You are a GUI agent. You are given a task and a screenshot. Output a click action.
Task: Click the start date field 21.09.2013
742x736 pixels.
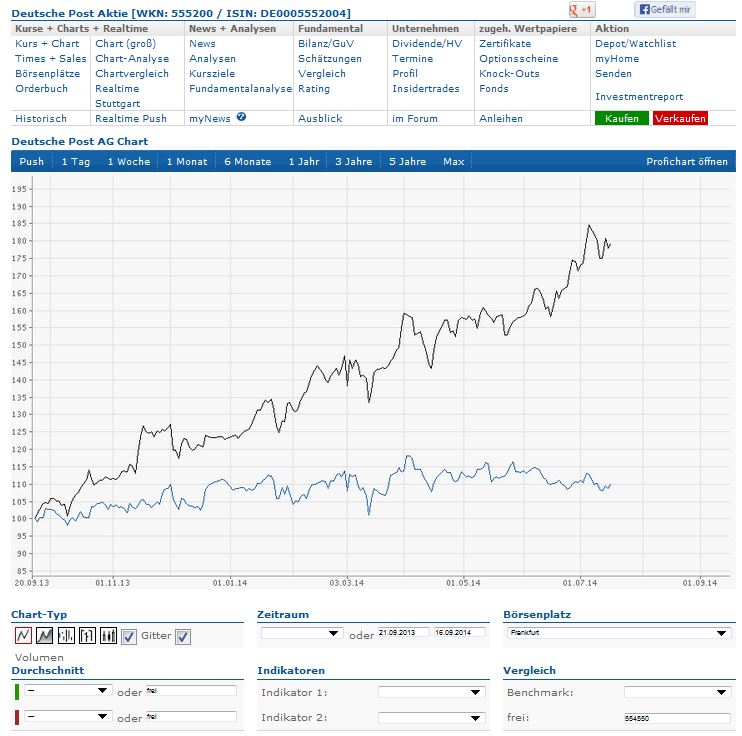pyautogui.click(x=403, y=632)
